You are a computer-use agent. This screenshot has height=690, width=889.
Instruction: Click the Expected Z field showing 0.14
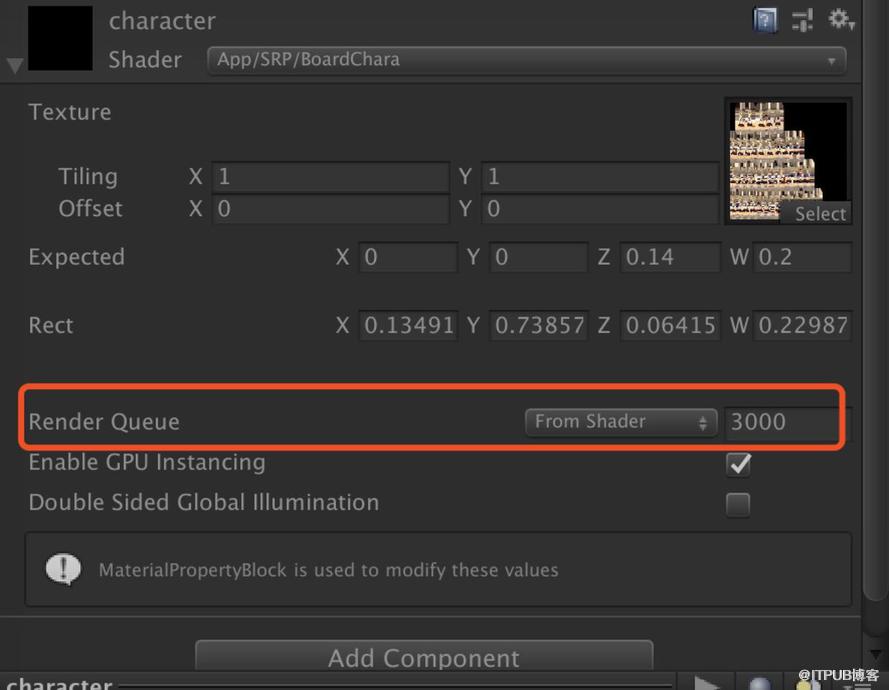point(670,257)
